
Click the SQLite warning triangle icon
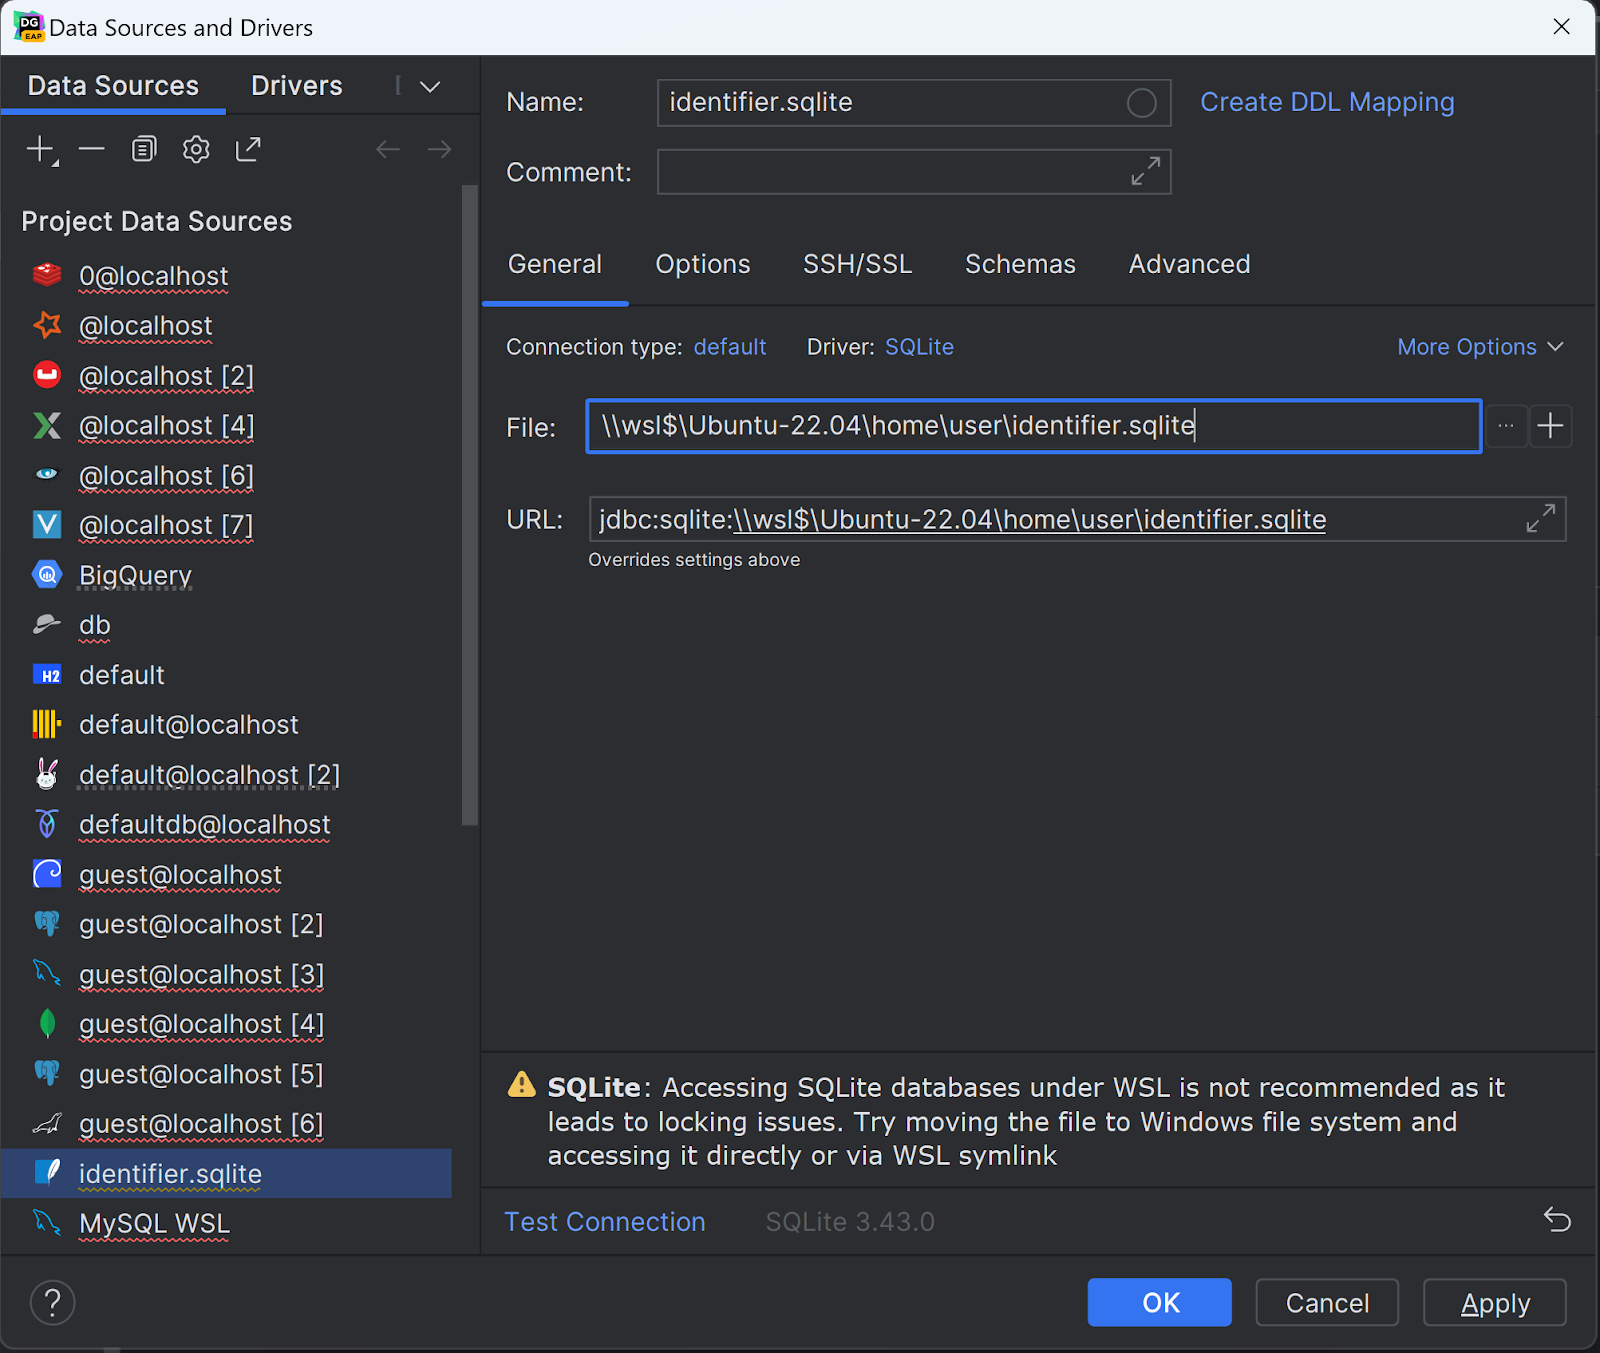tap(522, 1085)
